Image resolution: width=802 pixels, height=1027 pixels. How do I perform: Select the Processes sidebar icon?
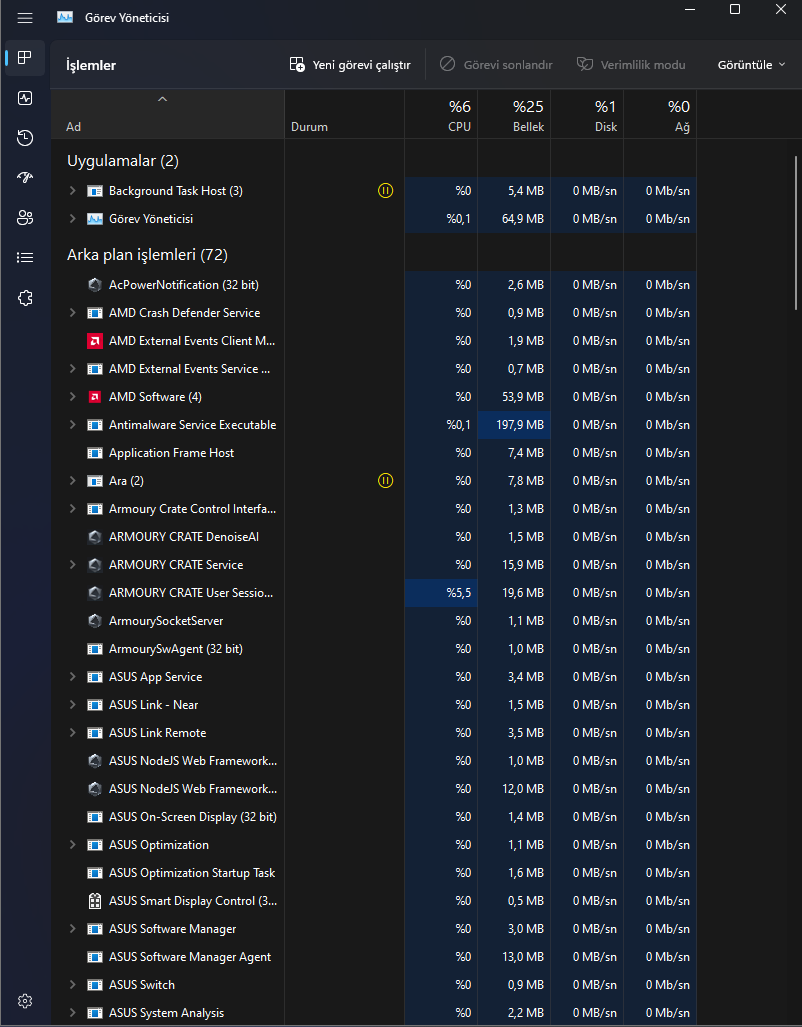click(x=25, y=58)
